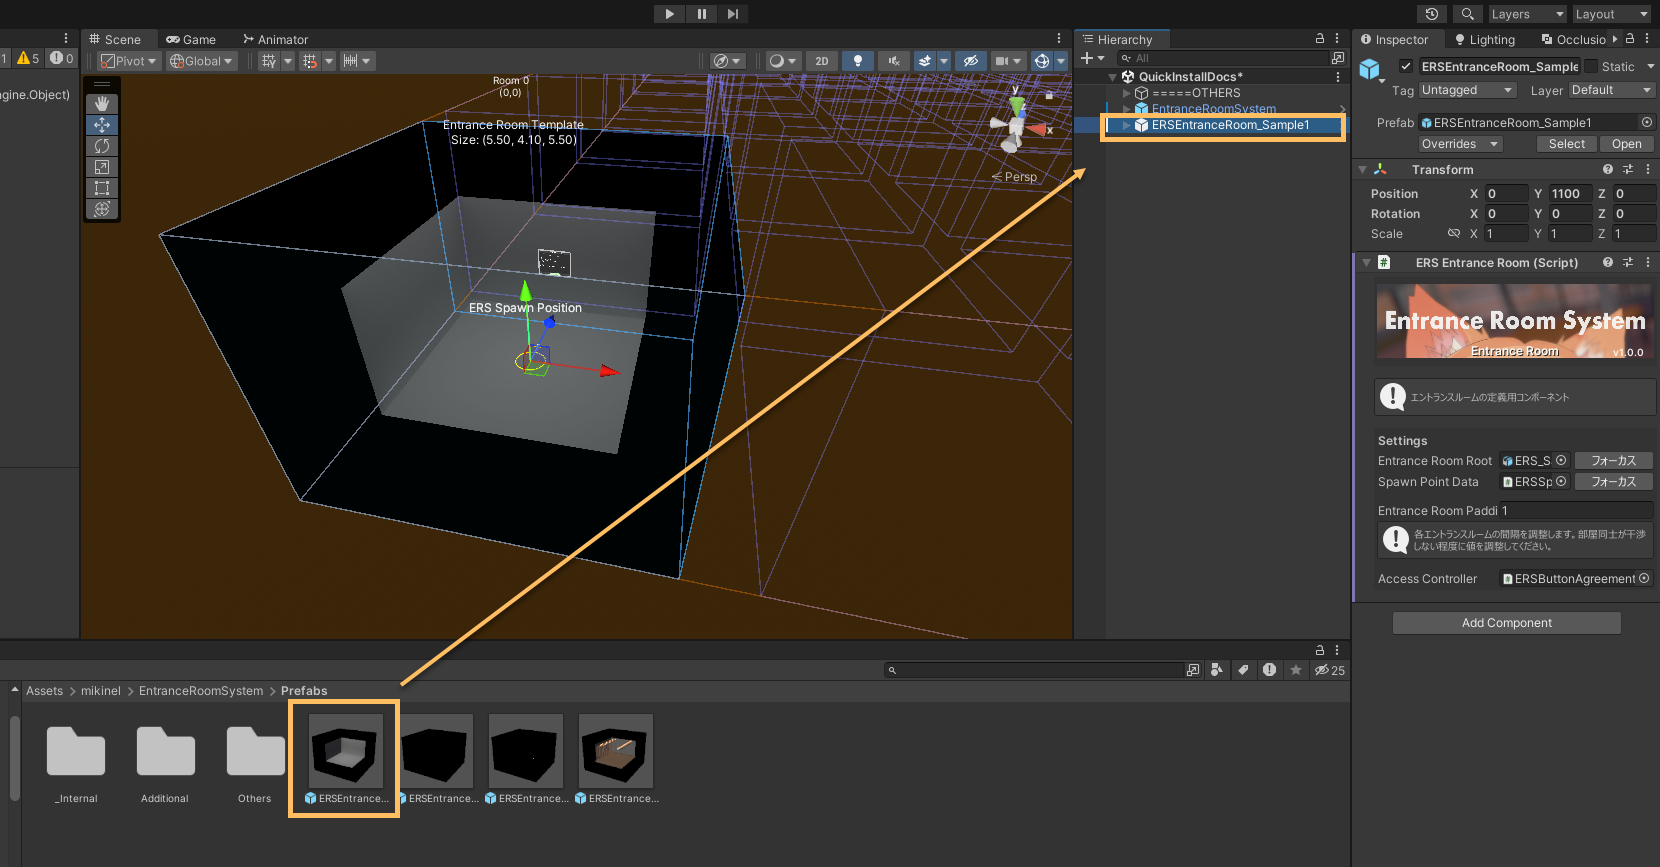Enable the Static checkbox

click(x=1591, y=67)
